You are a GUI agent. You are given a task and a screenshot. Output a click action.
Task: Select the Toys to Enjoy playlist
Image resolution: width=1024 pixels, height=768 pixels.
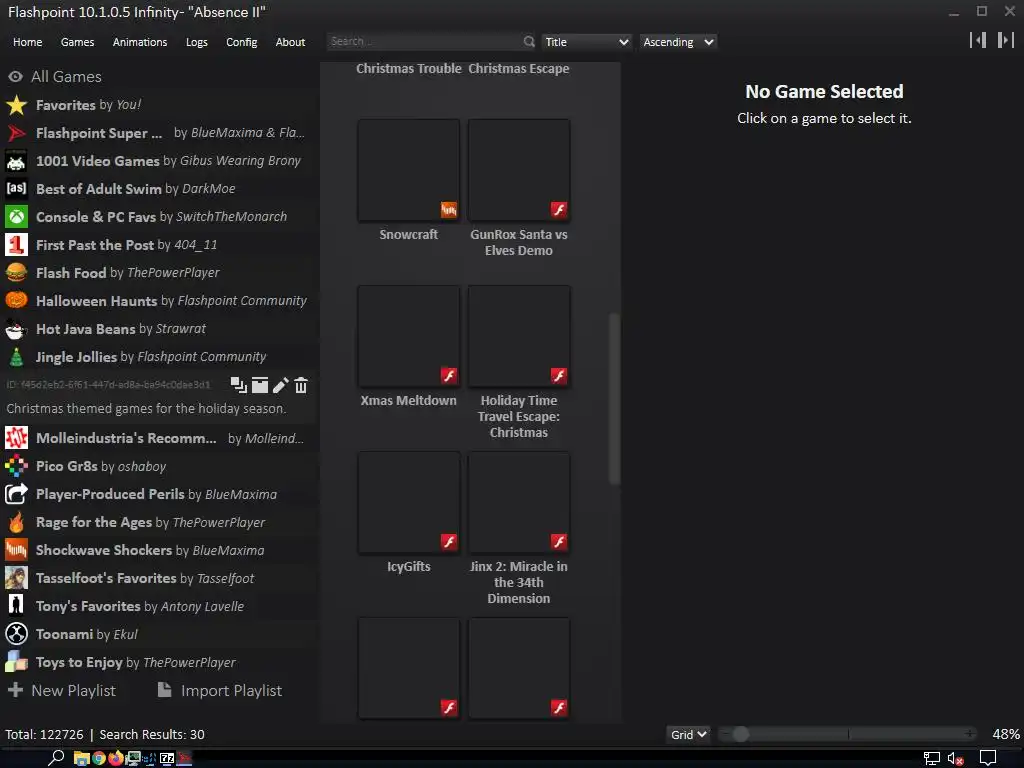tap(159, 662)
